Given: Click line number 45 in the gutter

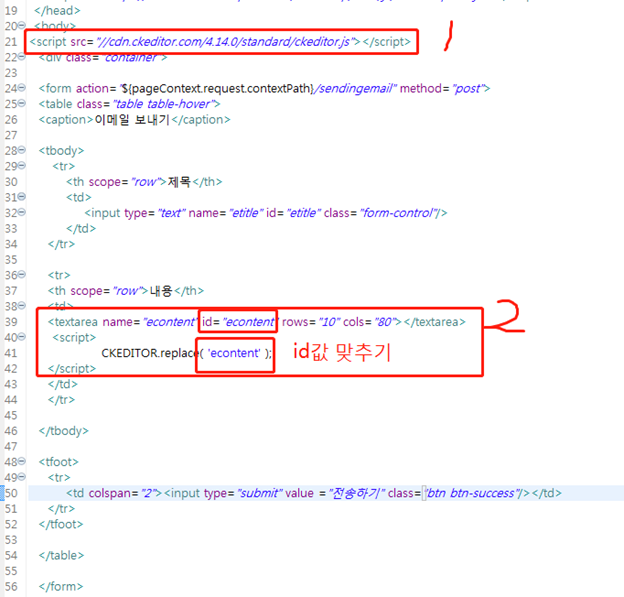Looking at the screenshot, I should pos(11,416).
